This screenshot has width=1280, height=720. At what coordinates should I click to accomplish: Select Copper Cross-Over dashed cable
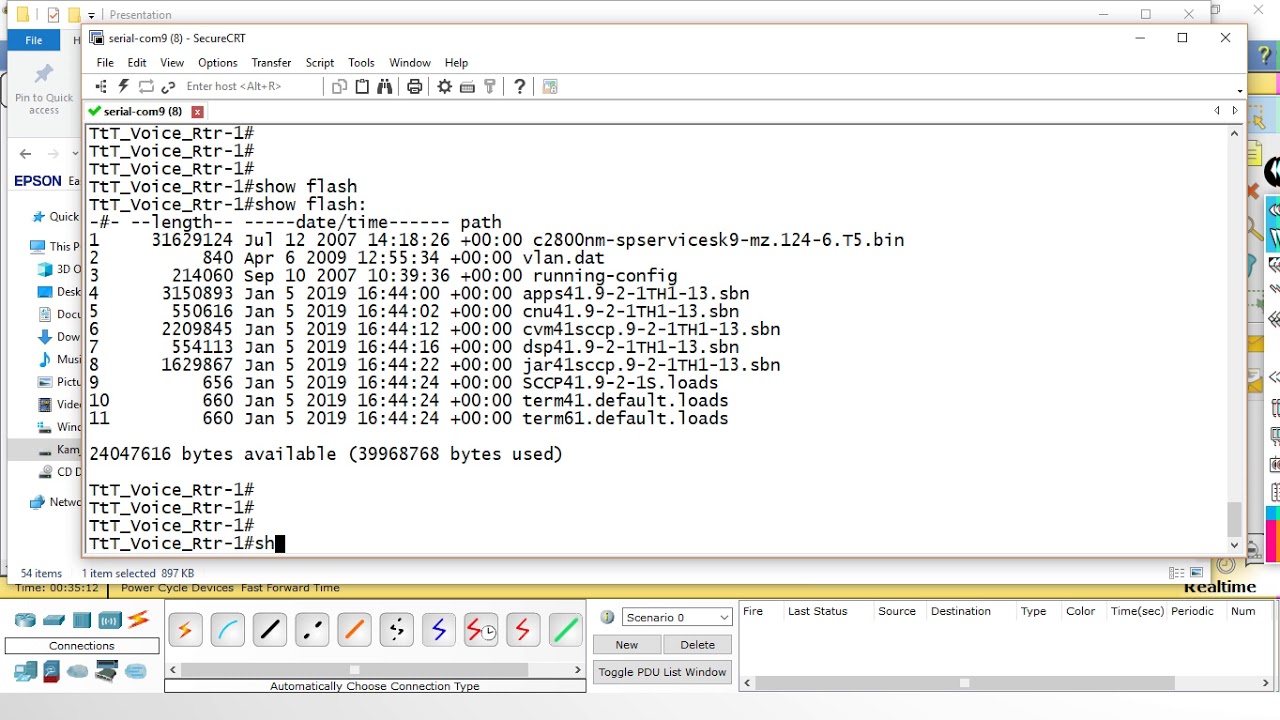(x=312, y=630)
